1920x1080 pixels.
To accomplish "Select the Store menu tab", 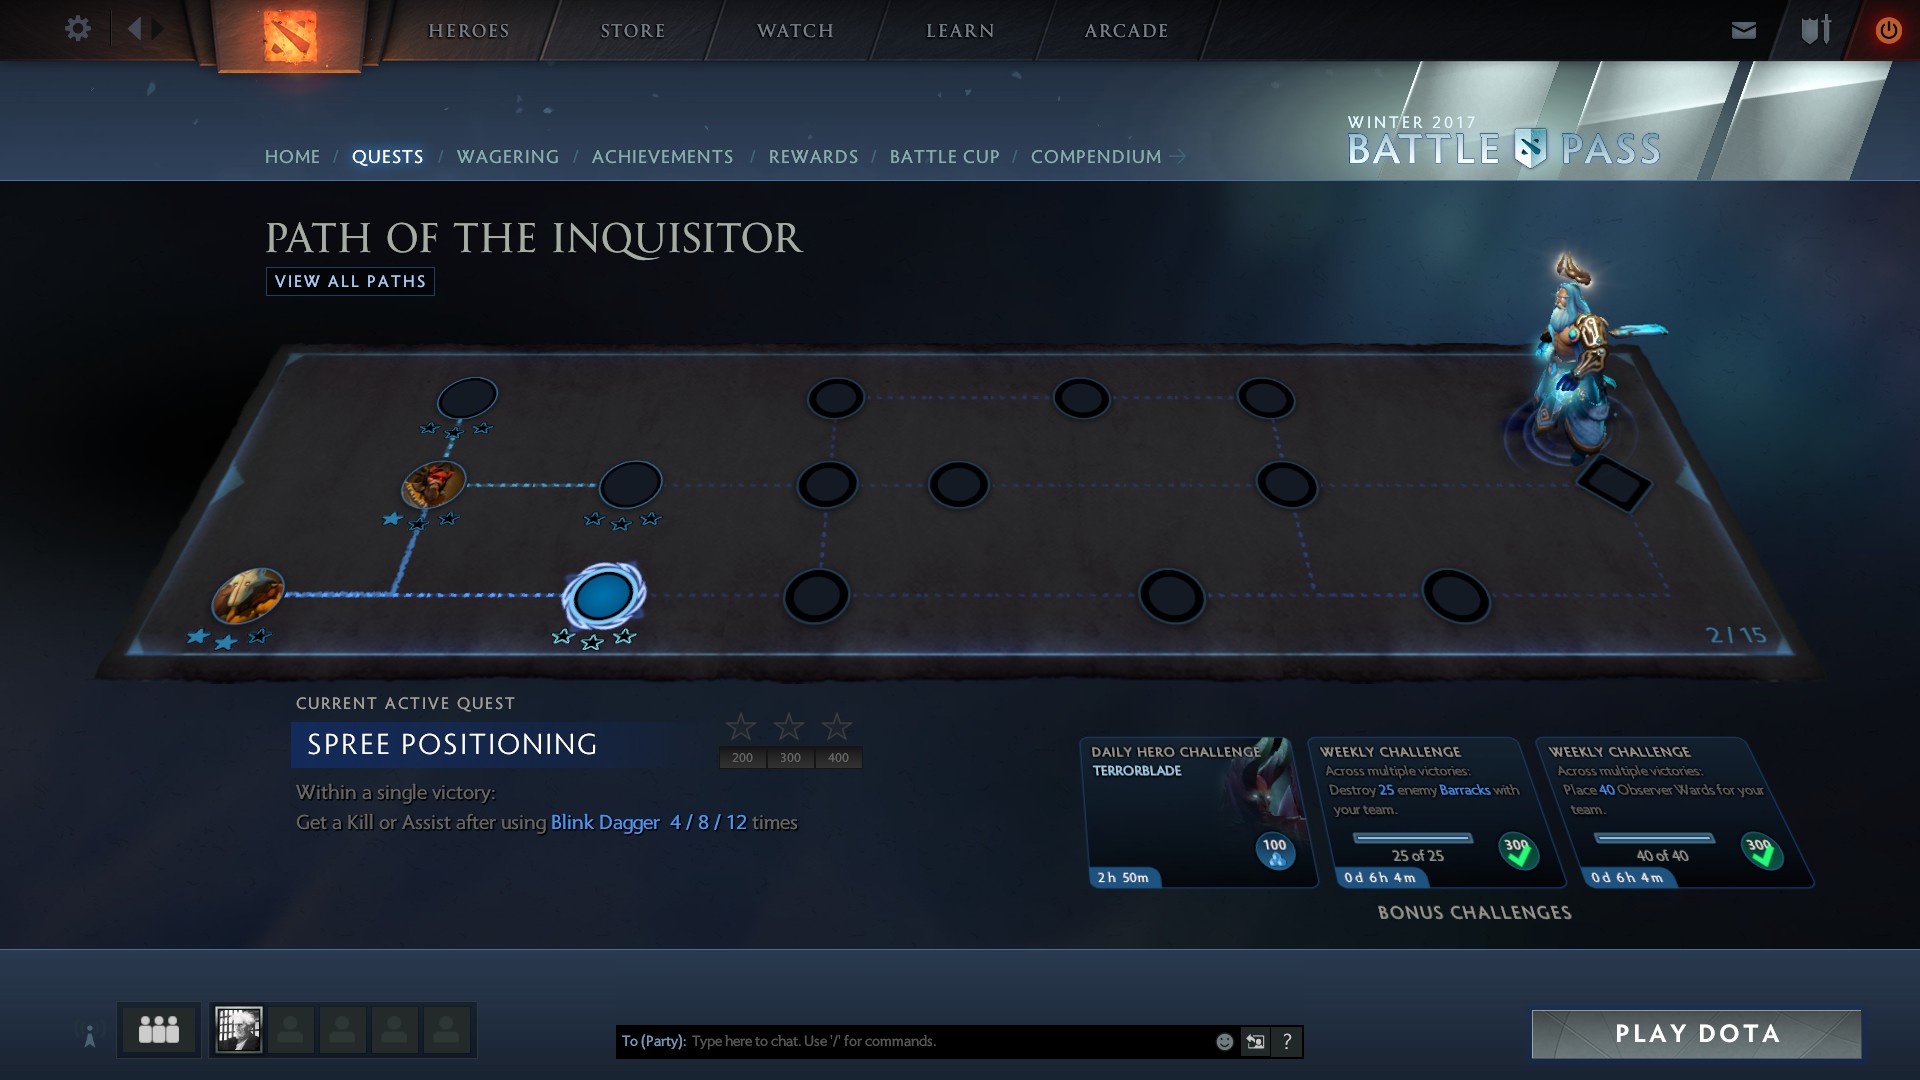I will click(x=632, y=29).
